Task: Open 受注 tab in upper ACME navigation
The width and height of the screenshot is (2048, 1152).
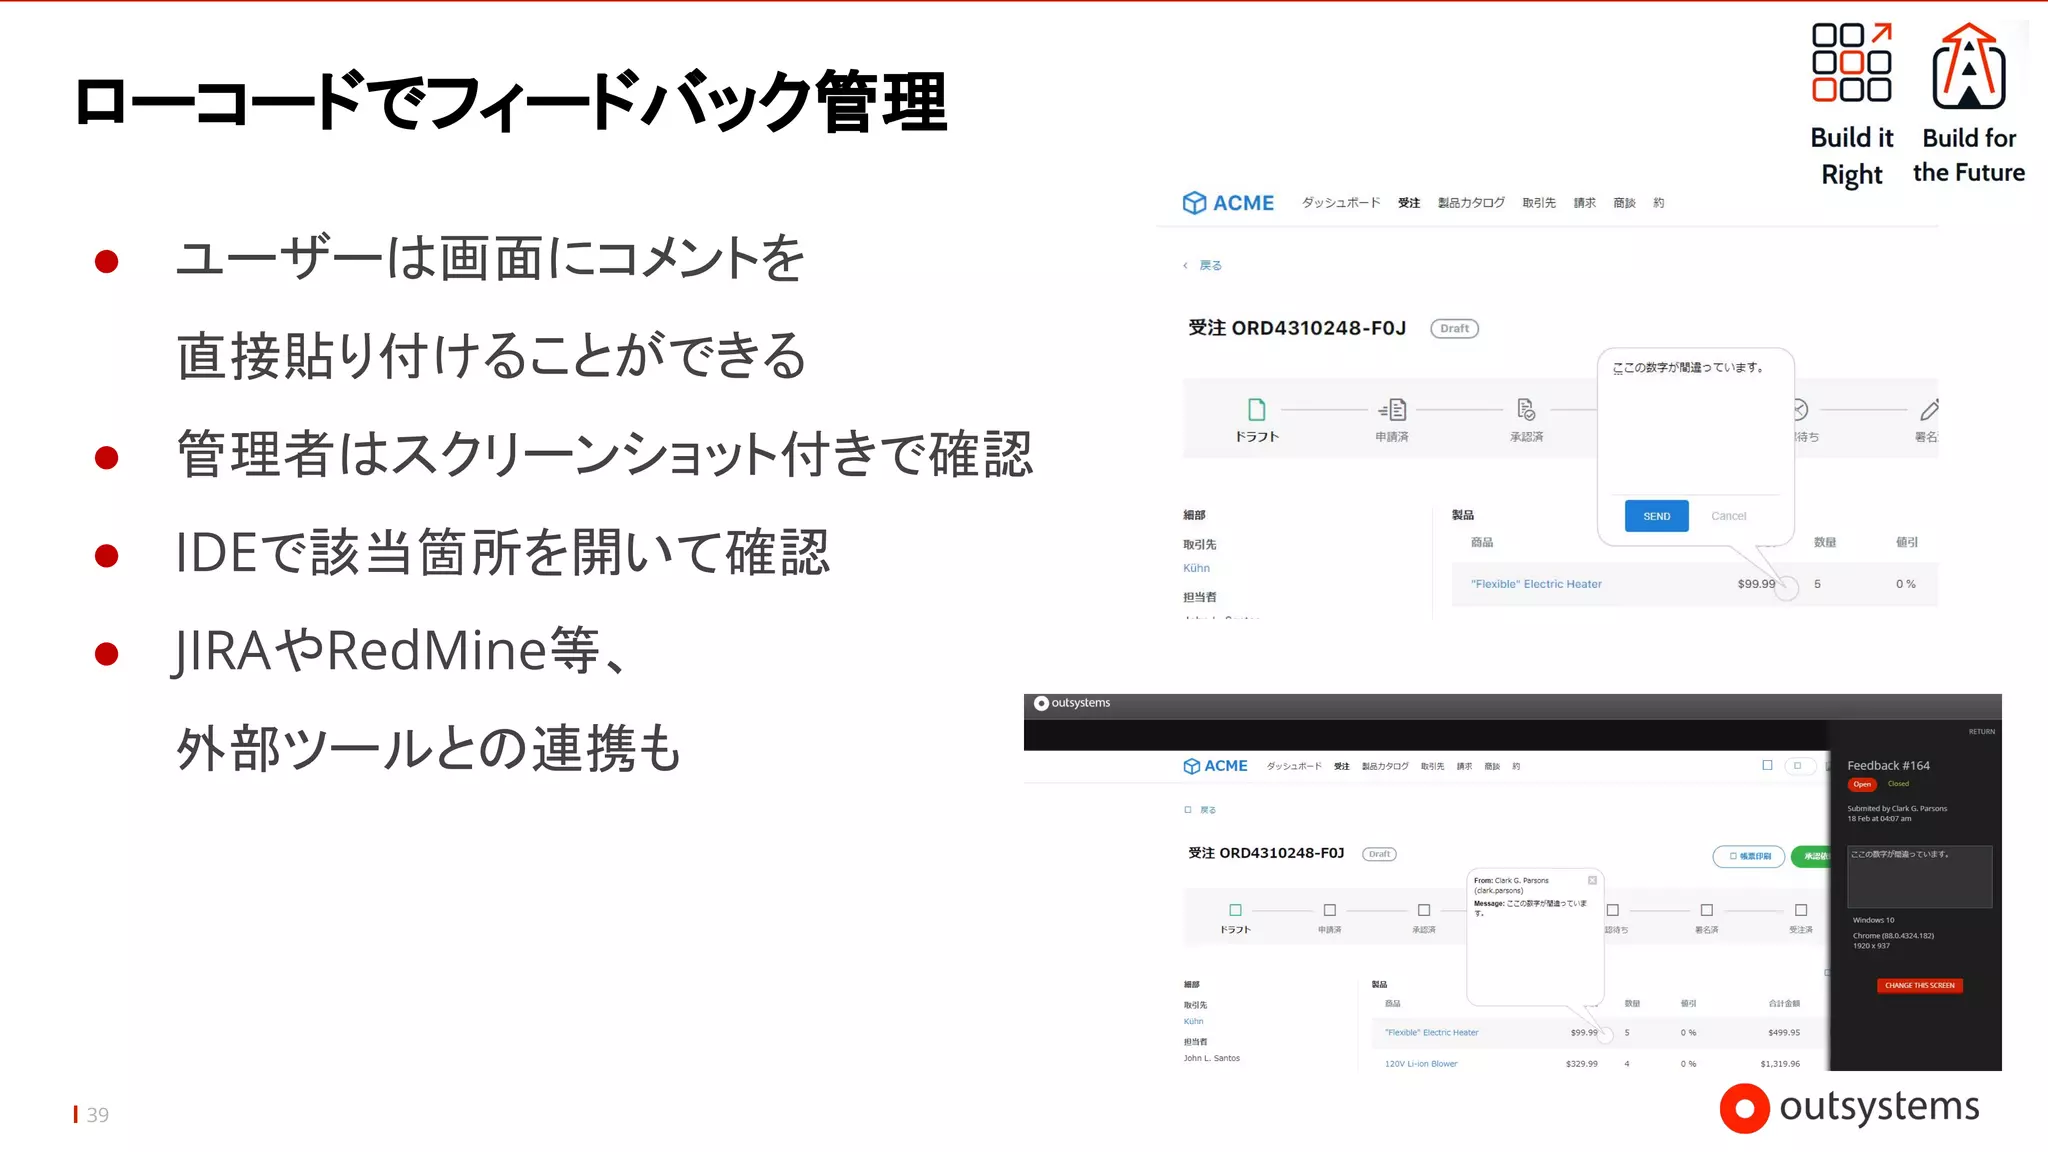Action: [x=1409, y=203]
